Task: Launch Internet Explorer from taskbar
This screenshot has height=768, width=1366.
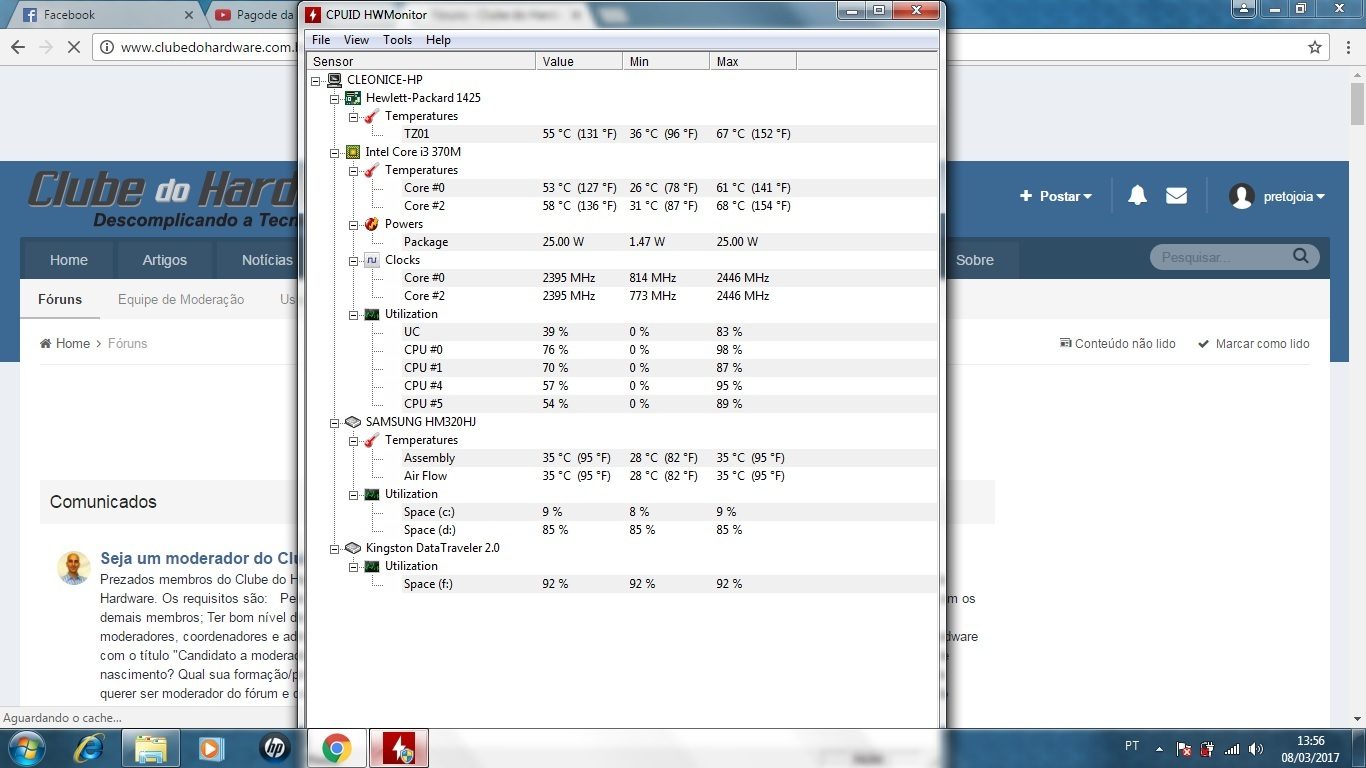Action: point(90,748)
